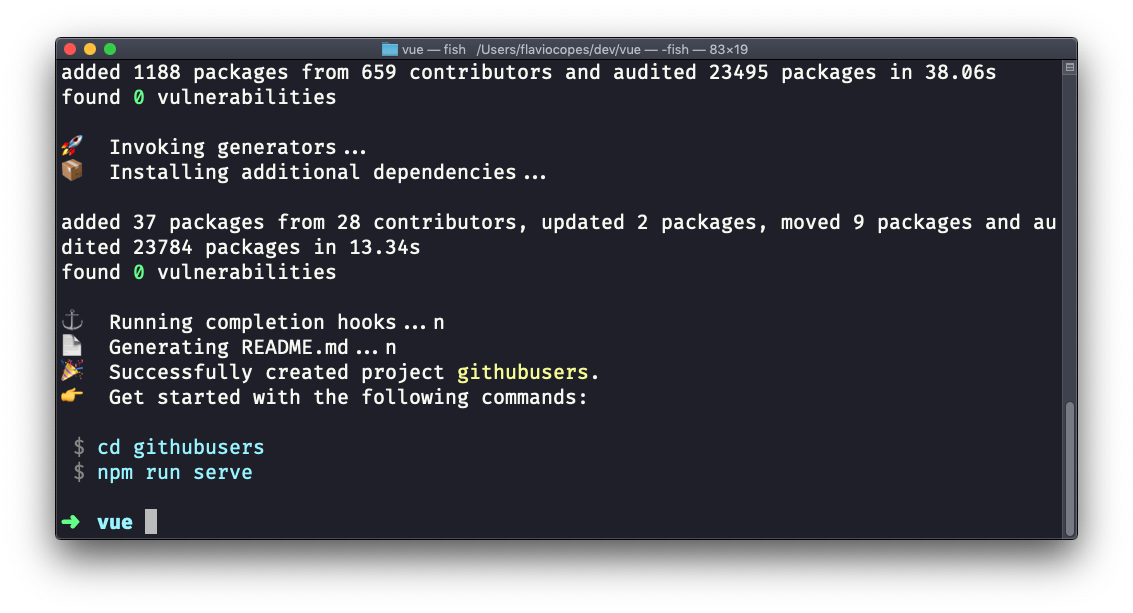
Task: Click the rocket icon beside Invoking generators
Action: 72,146
